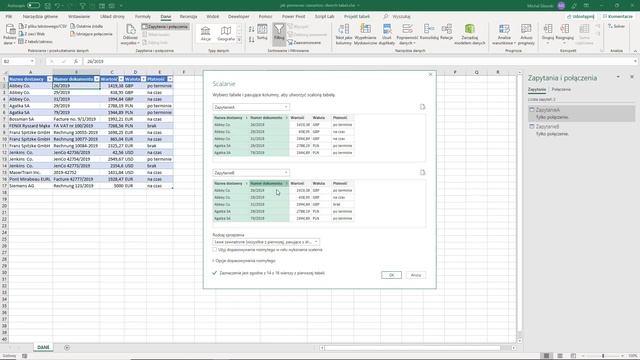Check the fuzzy matching checkbox in Scalanie

point(215,249)
